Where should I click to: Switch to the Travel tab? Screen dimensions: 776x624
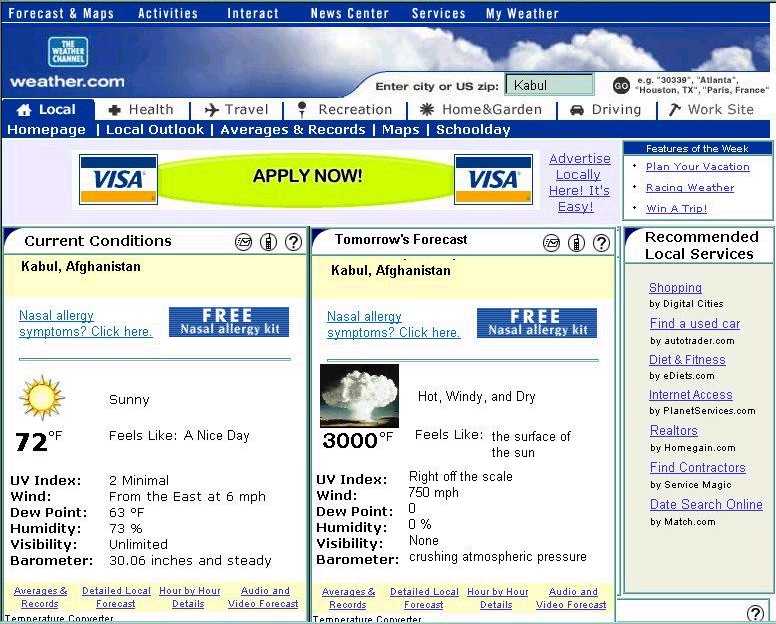pos(236,110)
